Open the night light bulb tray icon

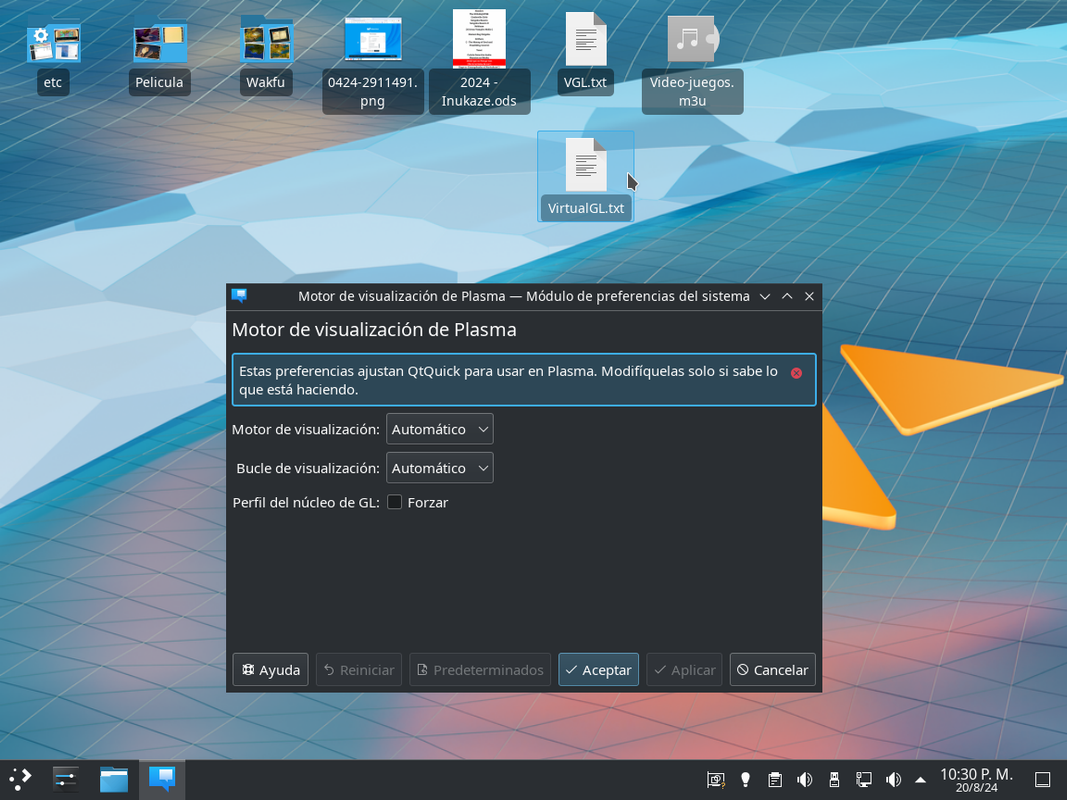[x=745, y=780]
